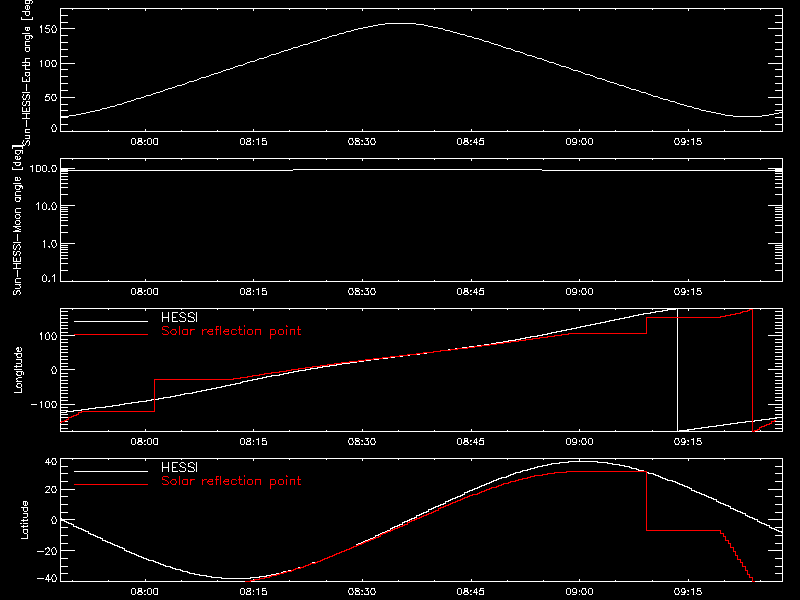Click the 20 tick on Latitude axis

pos(51,489)
